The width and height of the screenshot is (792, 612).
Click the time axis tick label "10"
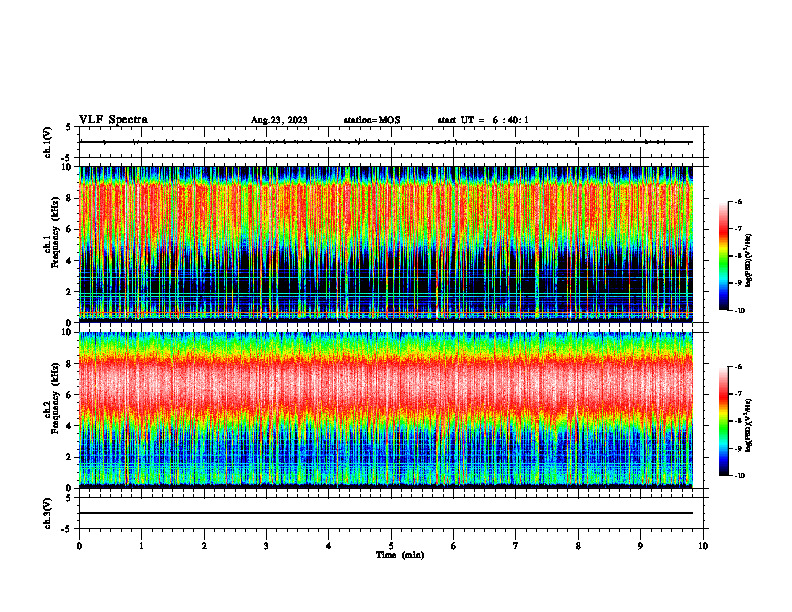click(x=703, y=546)
